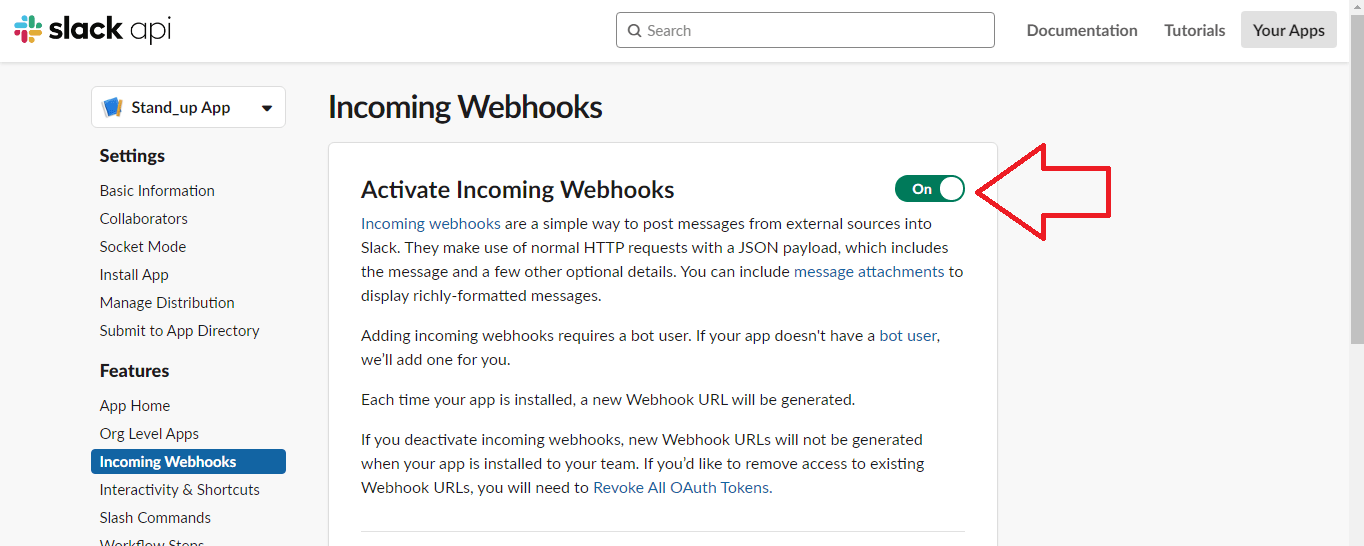This screenshot has width=1364, height=546.
Task: Navigate to Install App
Action: 134,274
